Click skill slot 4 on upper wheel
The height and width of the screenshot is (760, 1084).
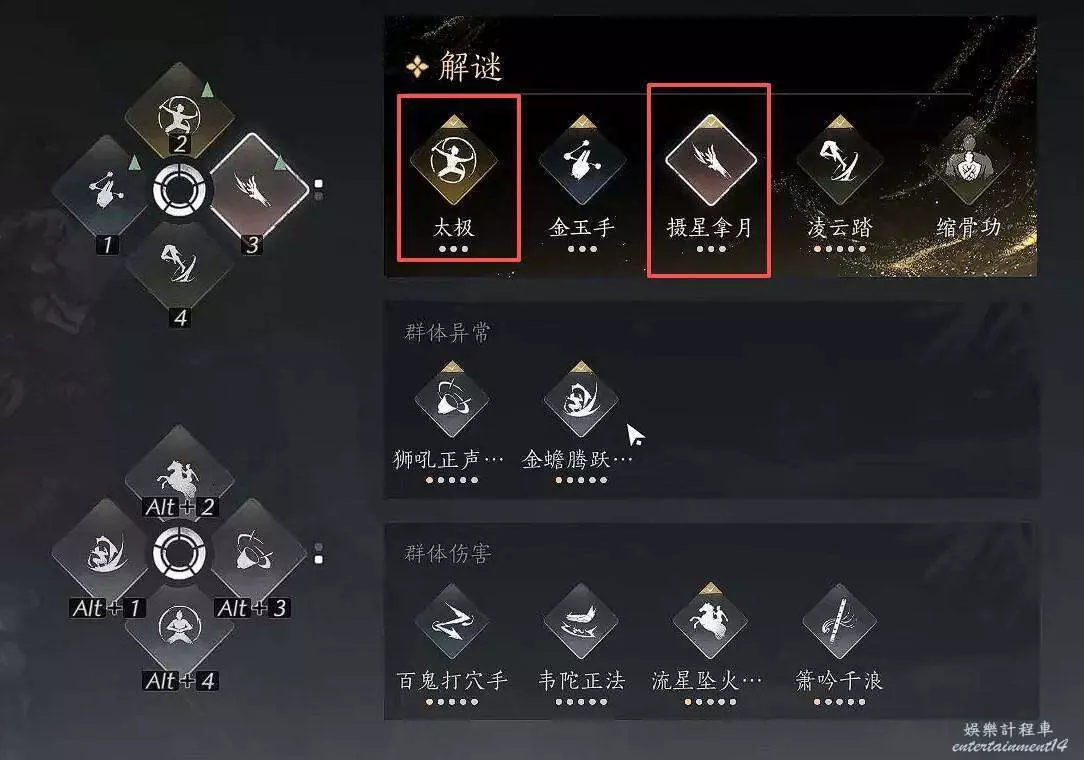(x=180, y=264)
